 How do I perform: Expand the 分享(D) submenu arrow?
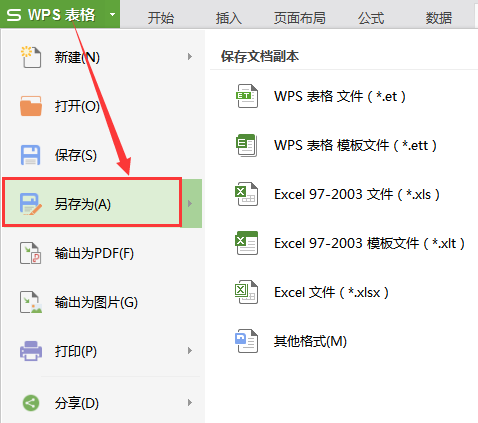point(190,403)
